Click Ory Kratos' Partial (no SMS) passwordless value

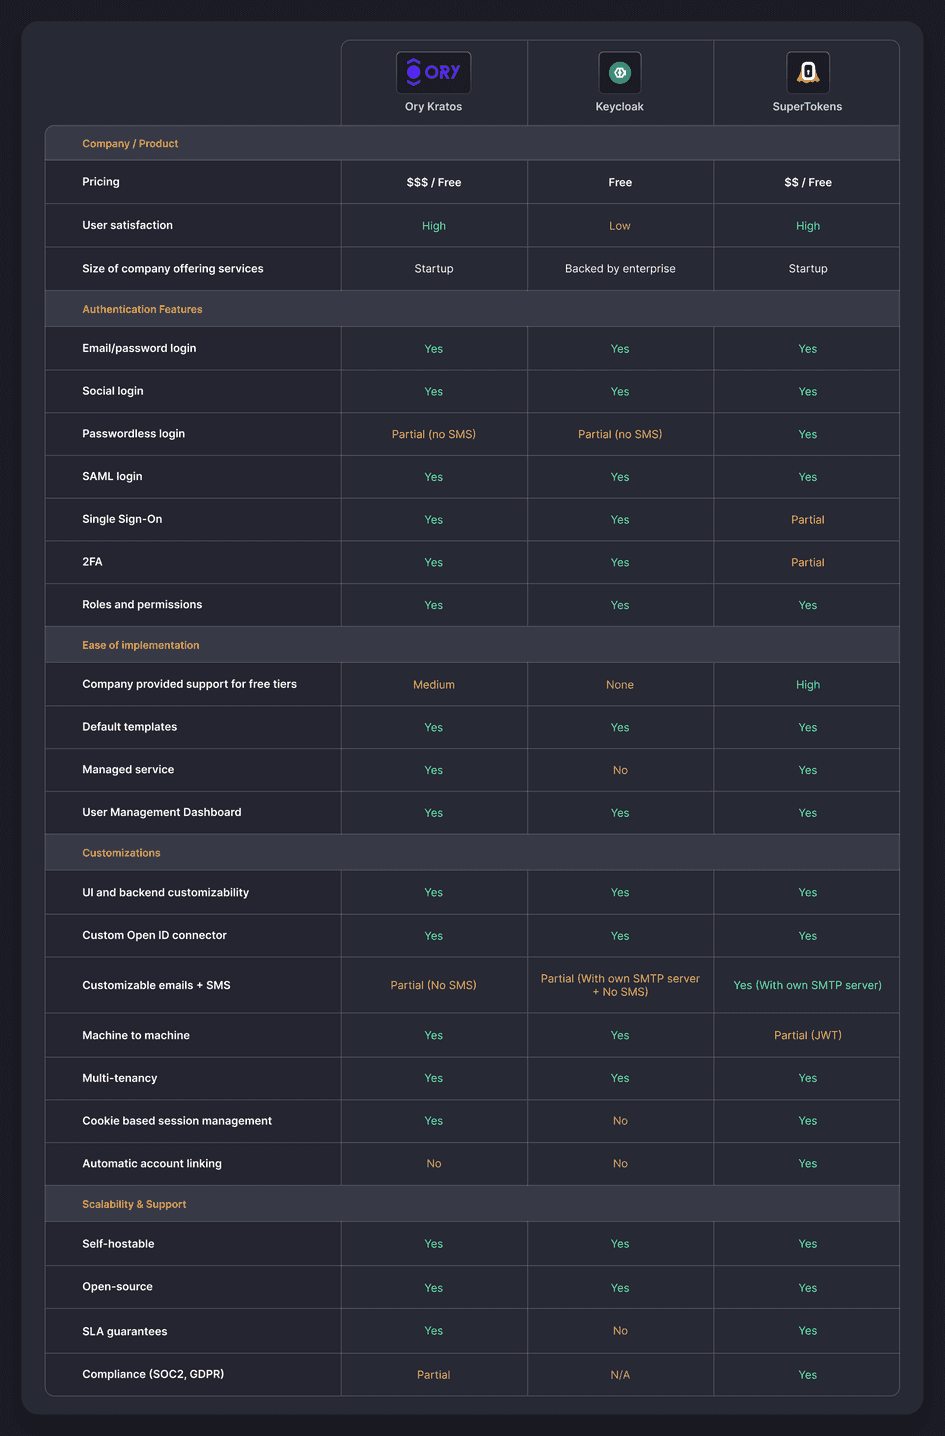pos(433,434)
